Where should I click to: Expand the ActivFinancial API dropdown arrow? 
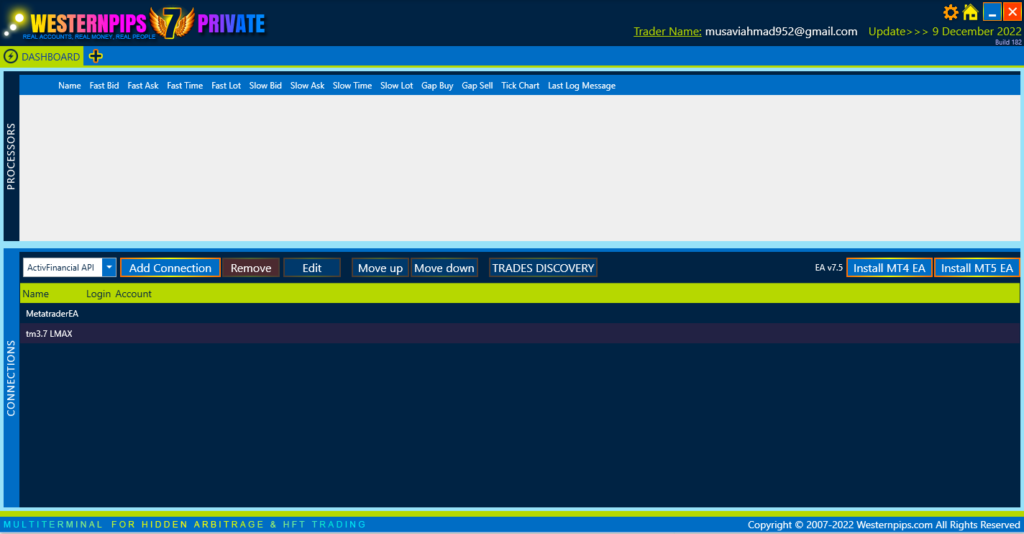pos(109,268)
